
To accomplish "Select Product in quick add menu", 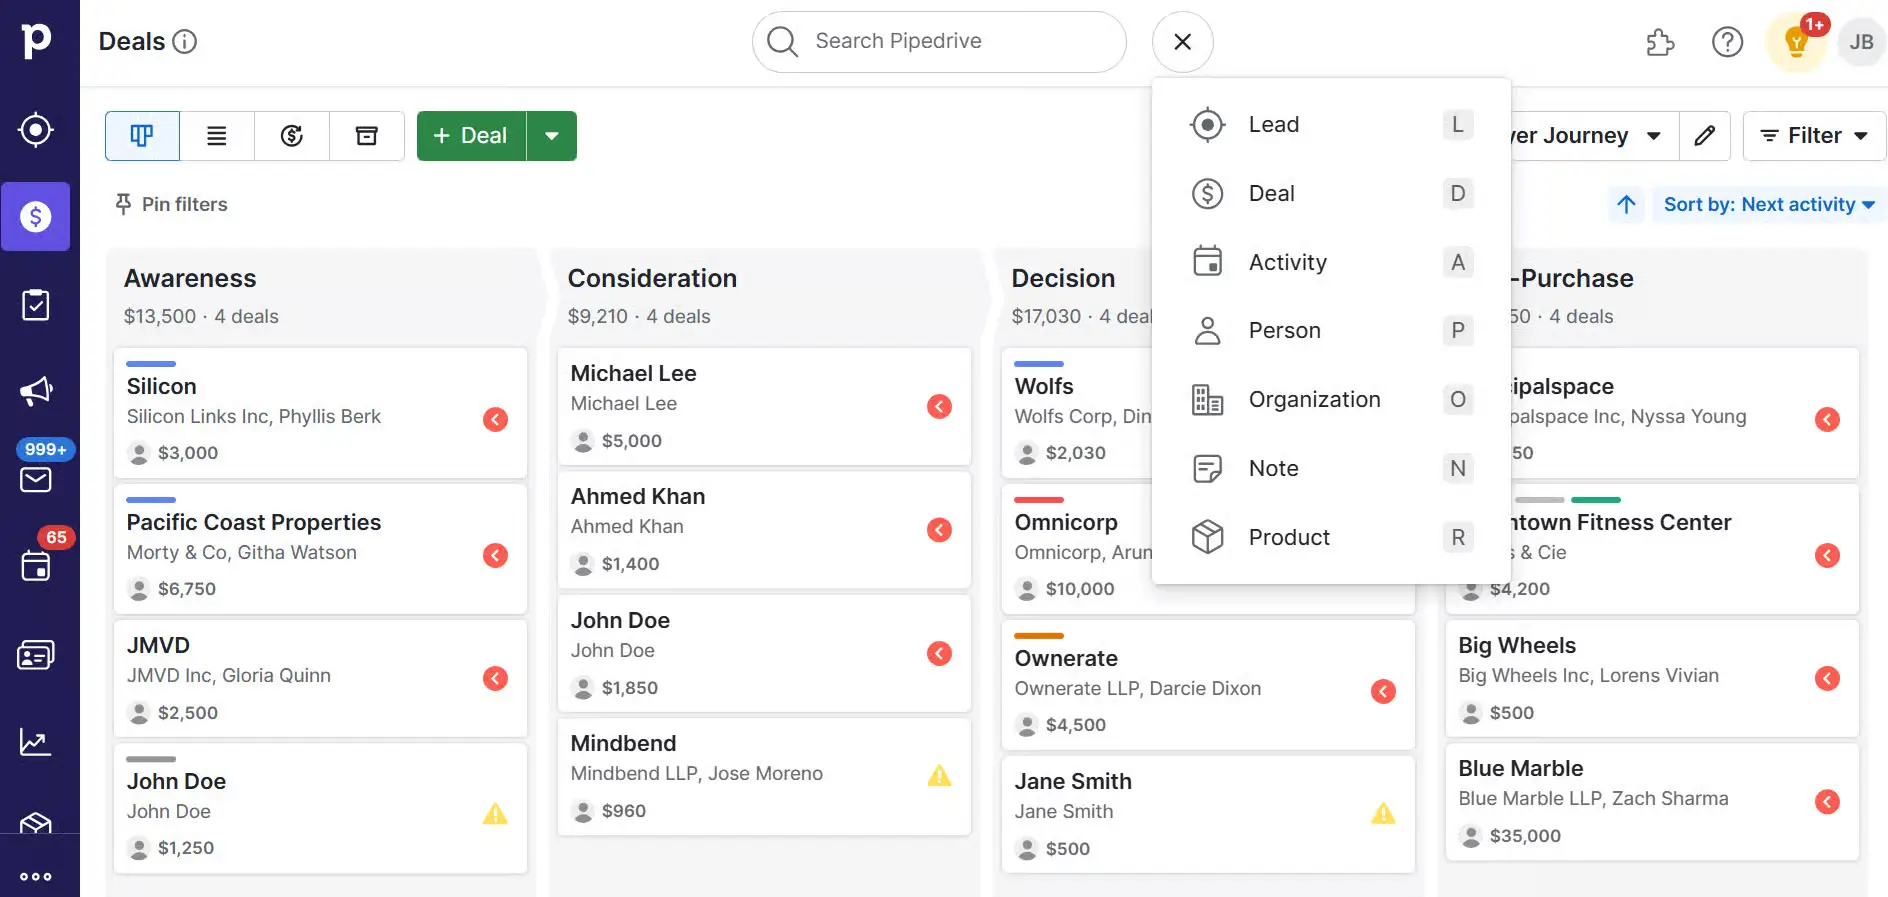I will (x=1331, y=537).
